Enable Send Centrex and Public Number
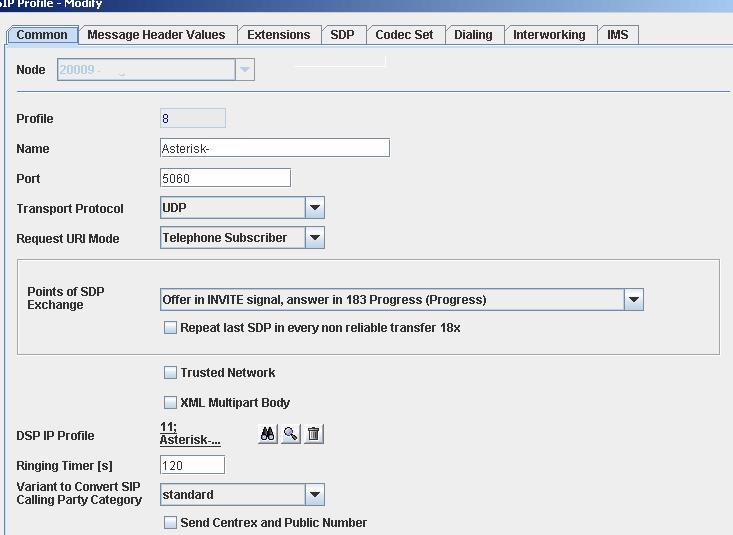The width and height of the screenshot is (733, 535). click(x=170, y=522)
